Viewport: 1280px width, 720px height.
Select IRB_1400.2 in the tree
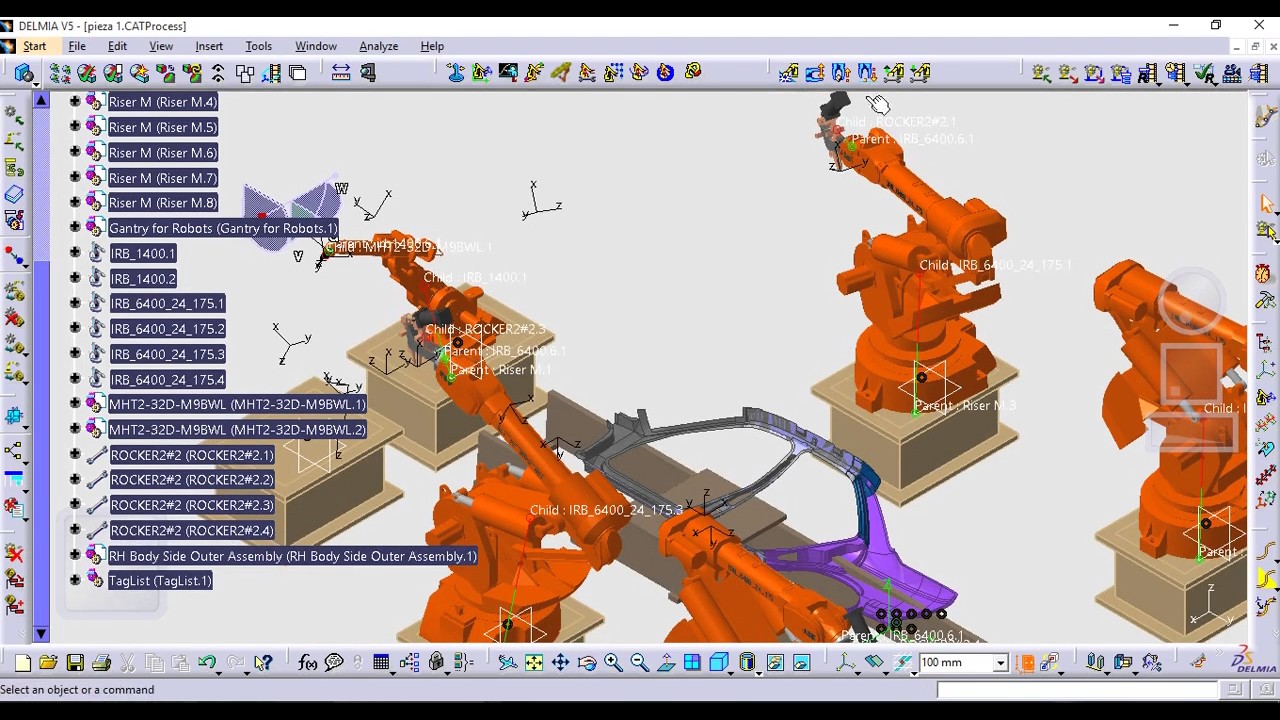point(143,279)
